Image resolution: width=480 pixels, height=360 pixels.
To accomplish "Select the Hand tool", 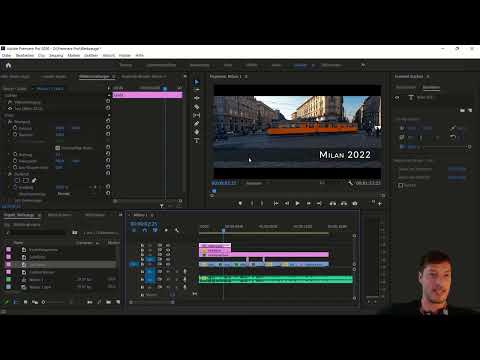I will (x=196, y=132).
